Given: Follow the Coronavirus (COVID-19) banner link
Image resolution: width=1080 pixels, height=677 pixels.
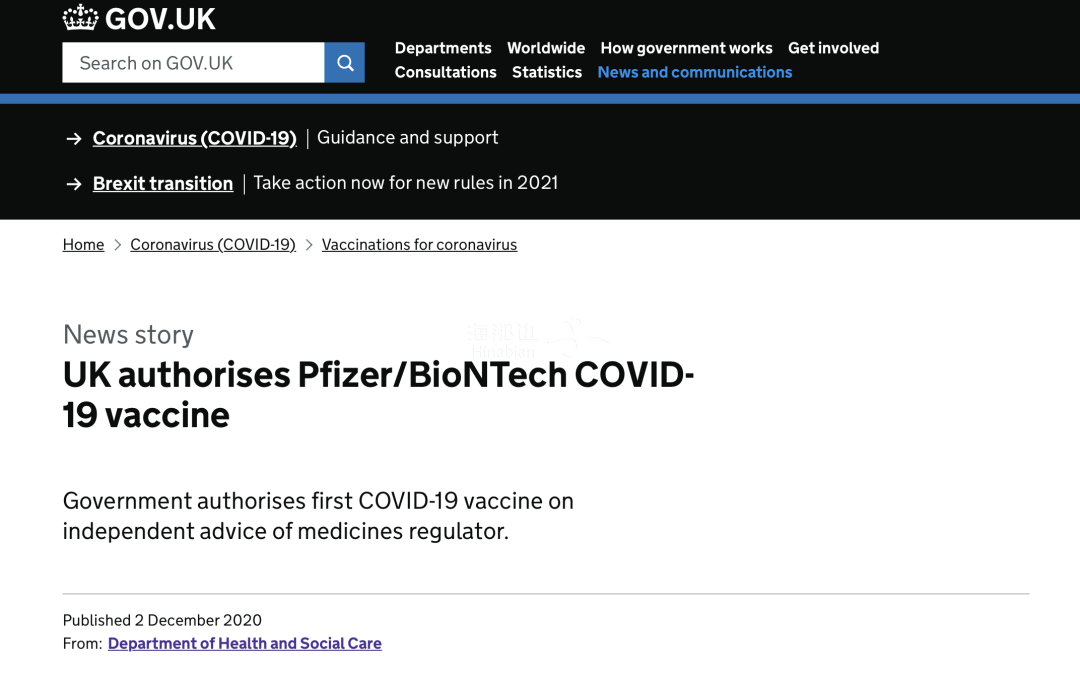Looking at the screenshot, I should pyautogui.click(x=195, y=138).
